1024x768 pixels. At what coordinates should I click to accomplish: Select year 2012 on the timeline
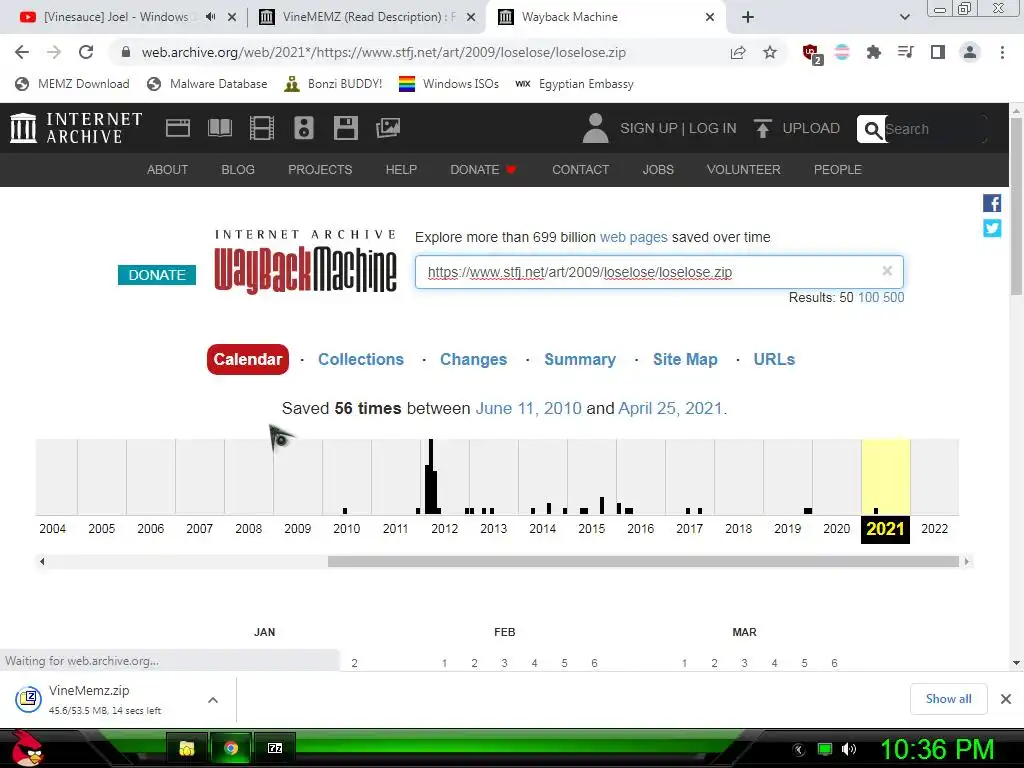click(x=445, y=528)
